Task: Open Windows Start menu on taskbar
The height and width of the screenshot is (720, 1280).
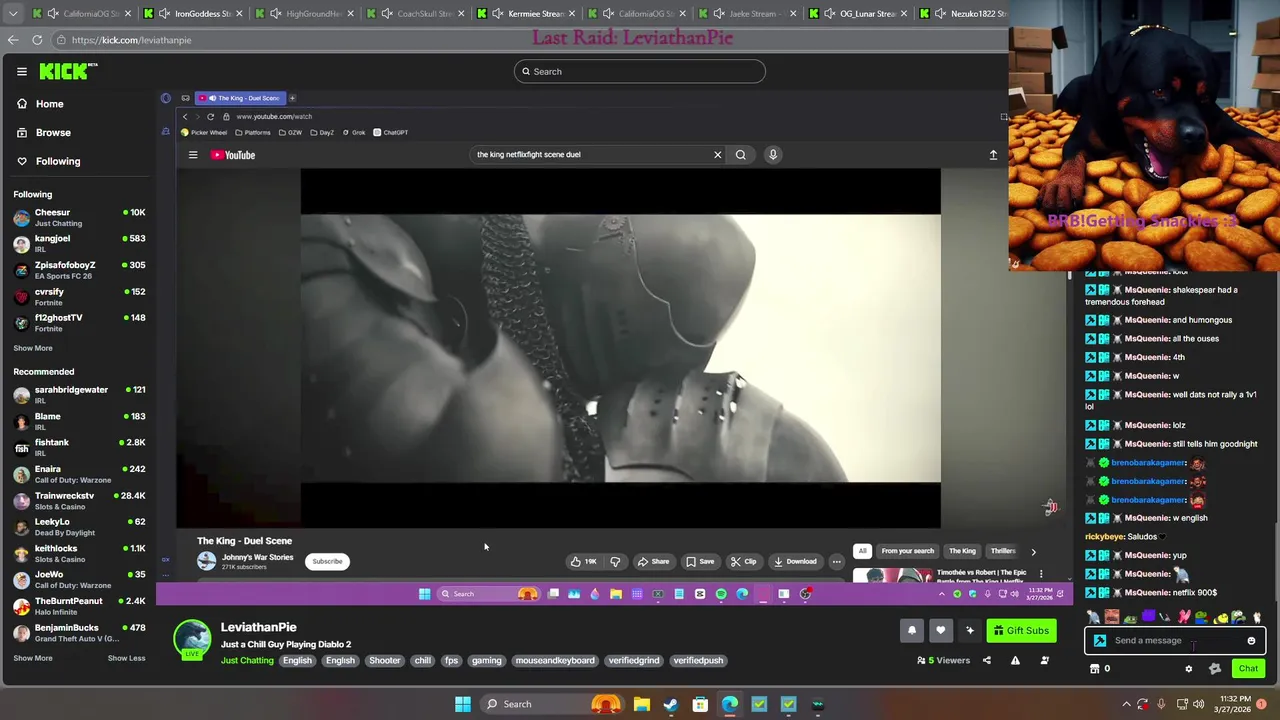Action: point(463,704)
